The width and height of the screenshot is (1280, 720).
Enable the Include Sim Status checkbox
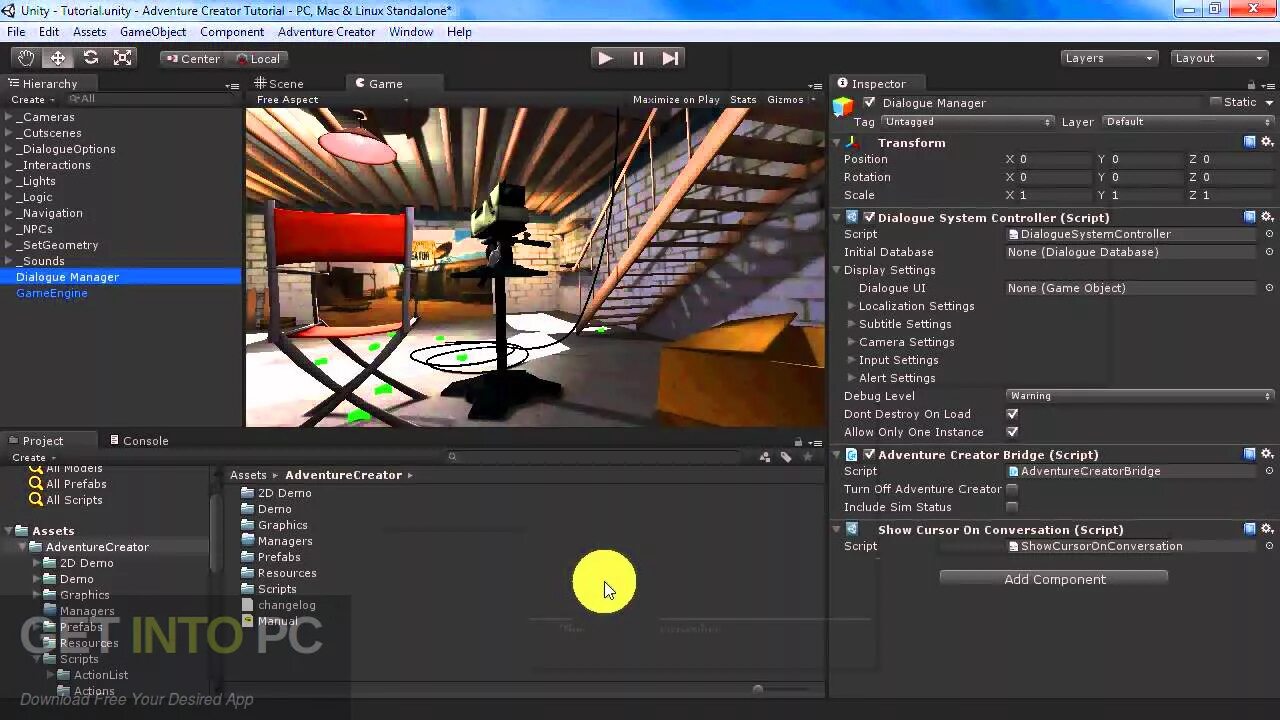click(1012, 507)
